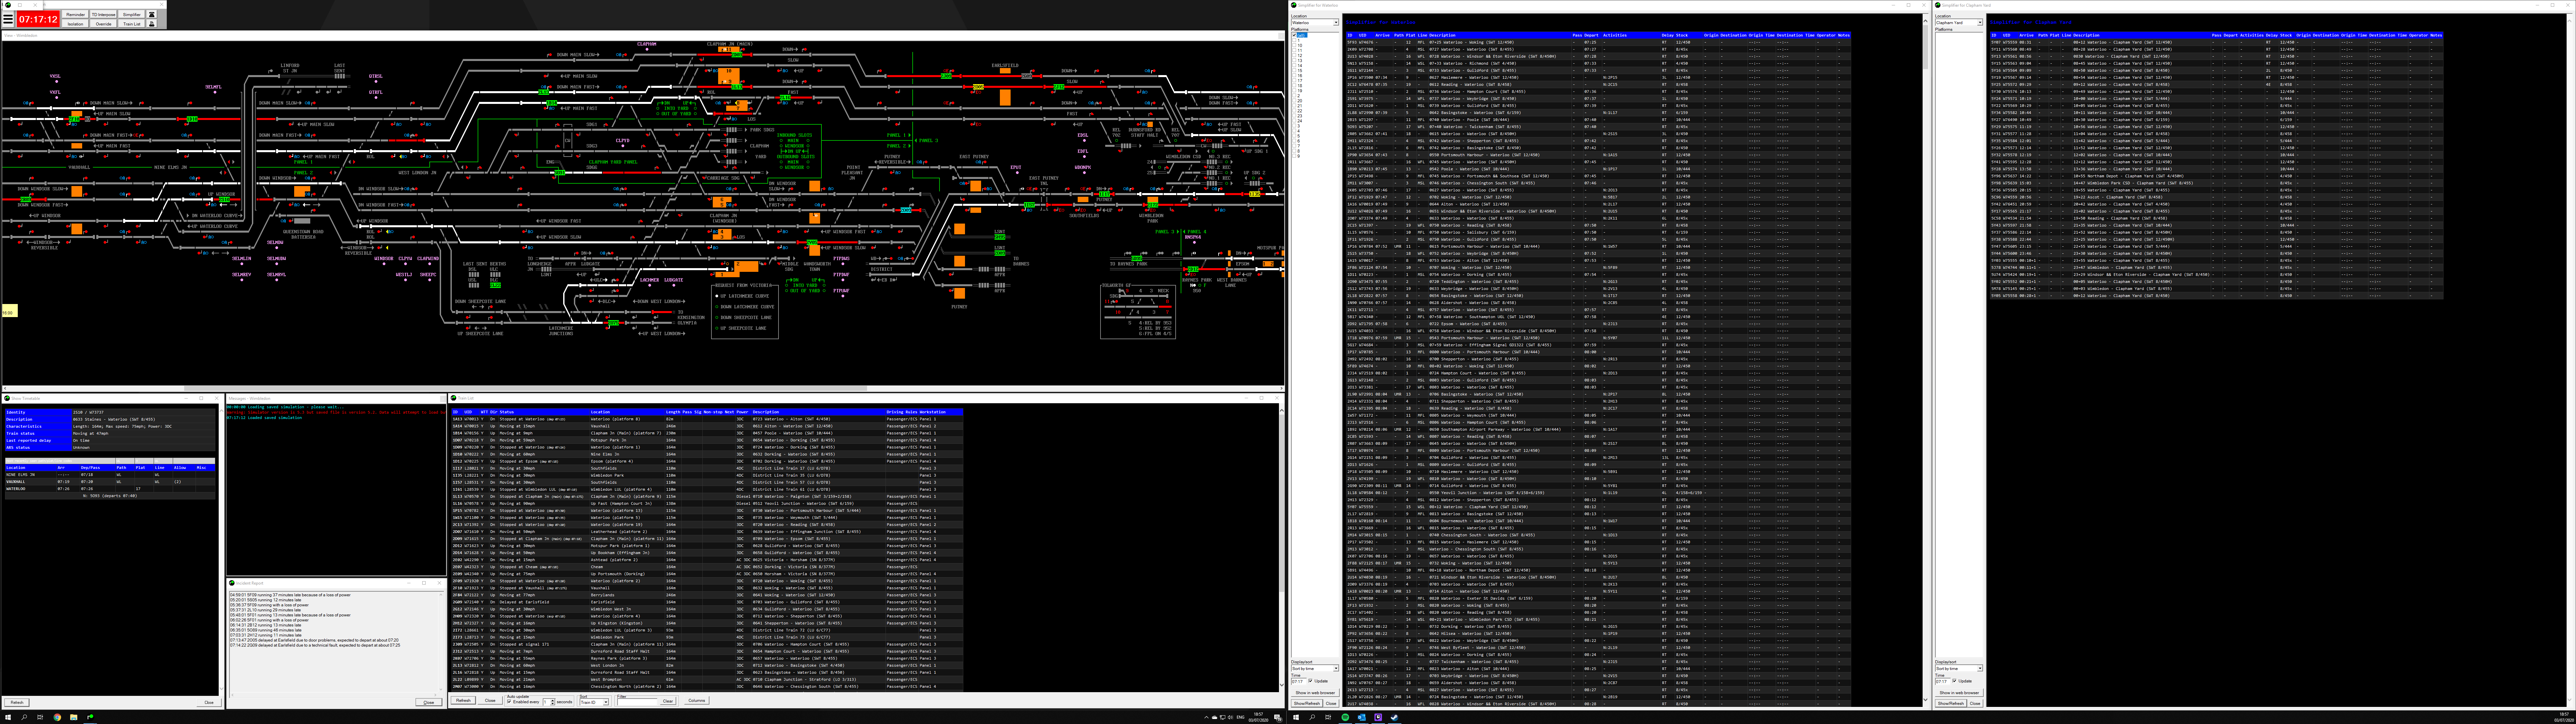This screenshot has height=724, width=2576.
Task: Open Windows Start on the left monitor taskbar
Action: point(8,717)
